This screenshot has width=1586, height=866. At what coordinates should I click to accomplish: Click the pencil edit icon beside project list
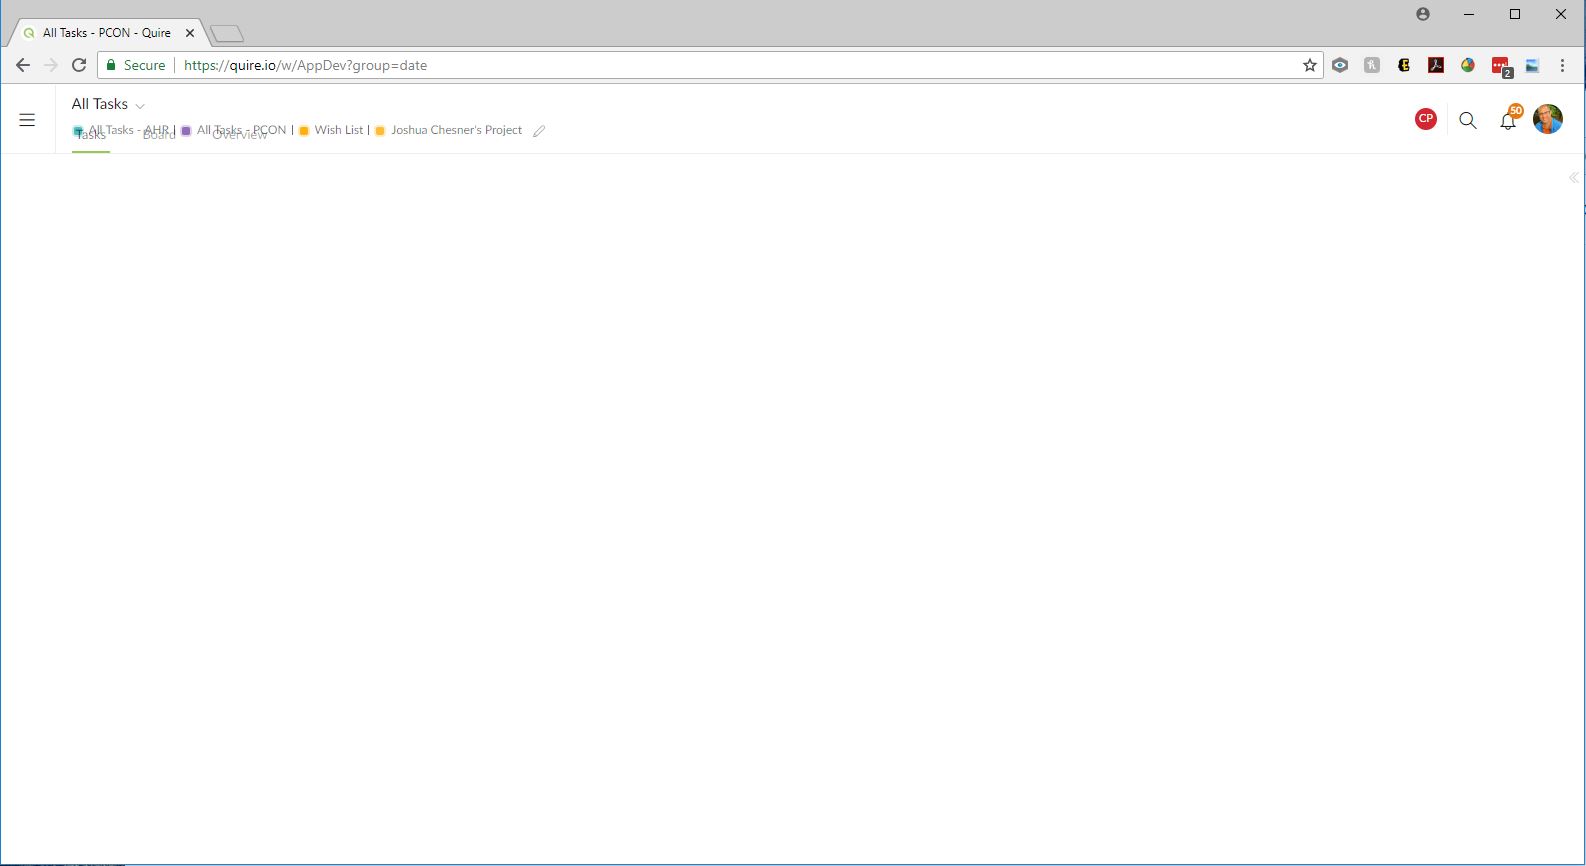pos(539,131)
